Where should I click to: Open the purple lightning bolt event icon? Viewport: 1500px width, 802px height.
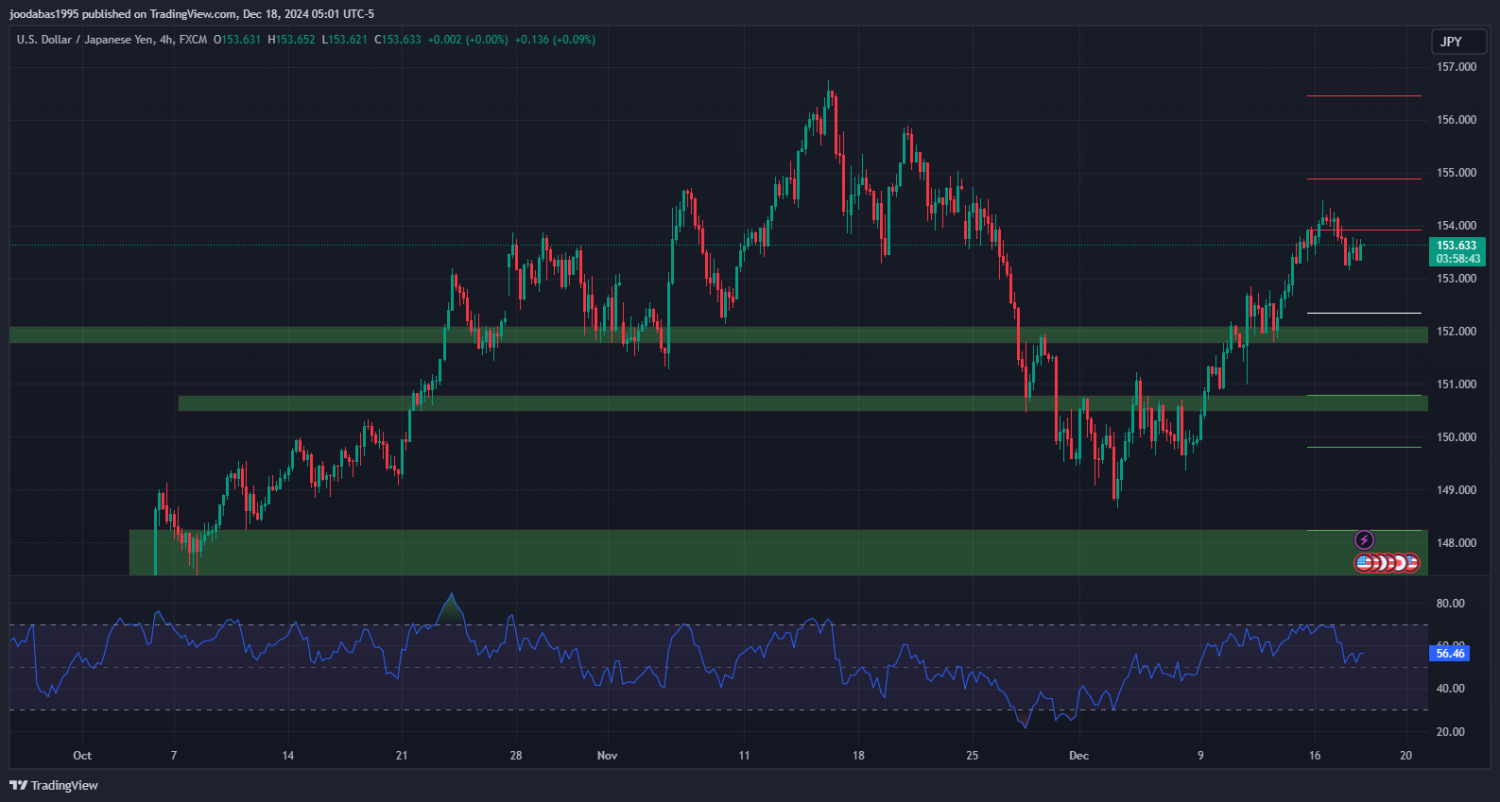click(1364, 540)
